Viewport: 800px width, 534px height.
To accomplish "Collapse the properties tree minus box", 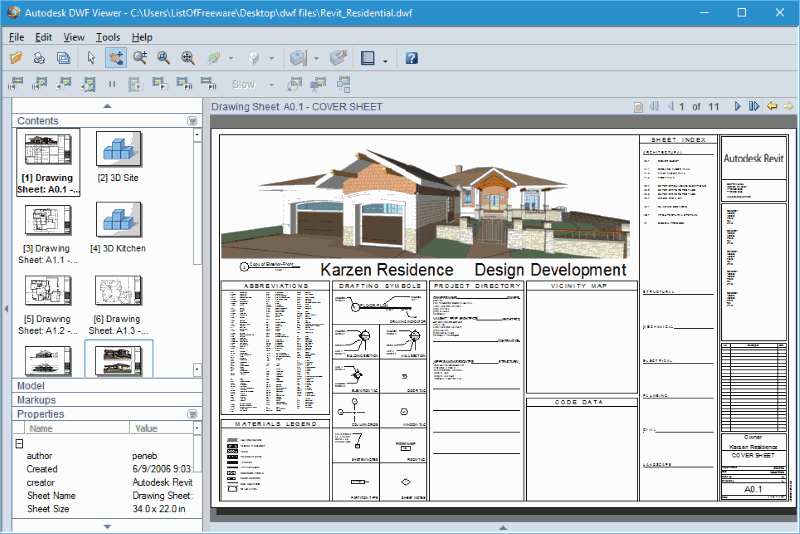I will pyautogui.click(x=19, y=443).
